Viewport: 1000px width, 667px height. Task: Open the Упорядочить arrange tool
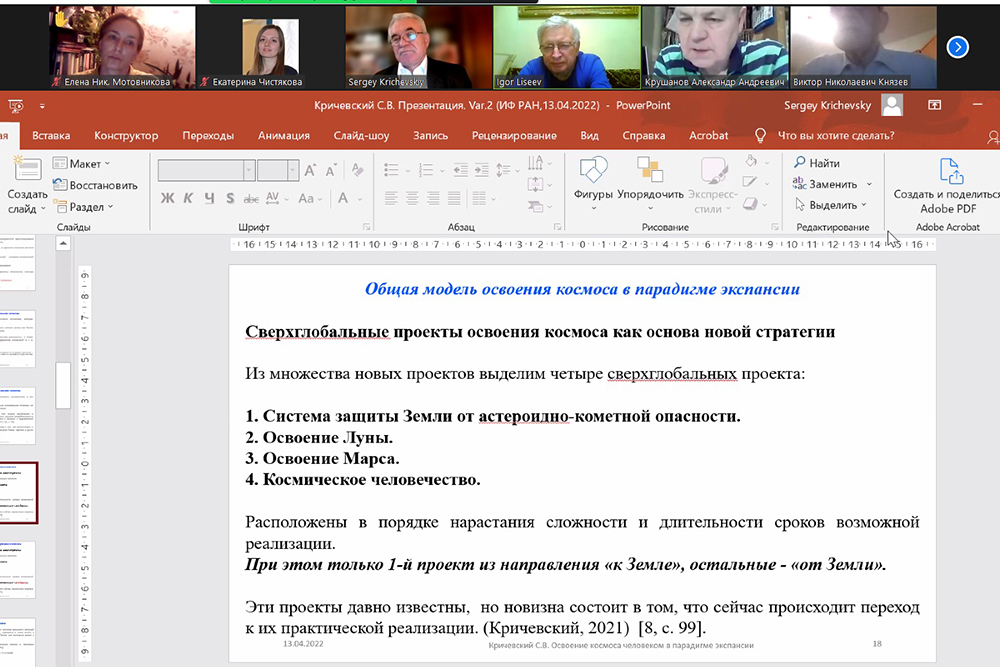click(650, 171)
